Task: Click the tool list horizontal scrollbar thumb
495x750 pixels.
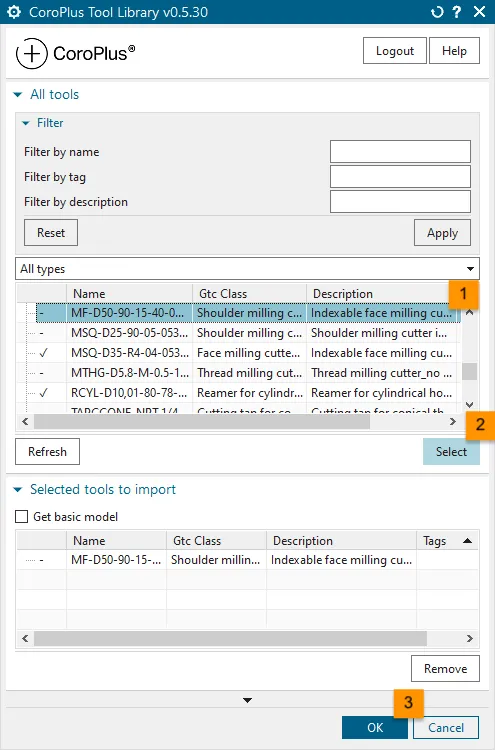Action: click(202, 421)
